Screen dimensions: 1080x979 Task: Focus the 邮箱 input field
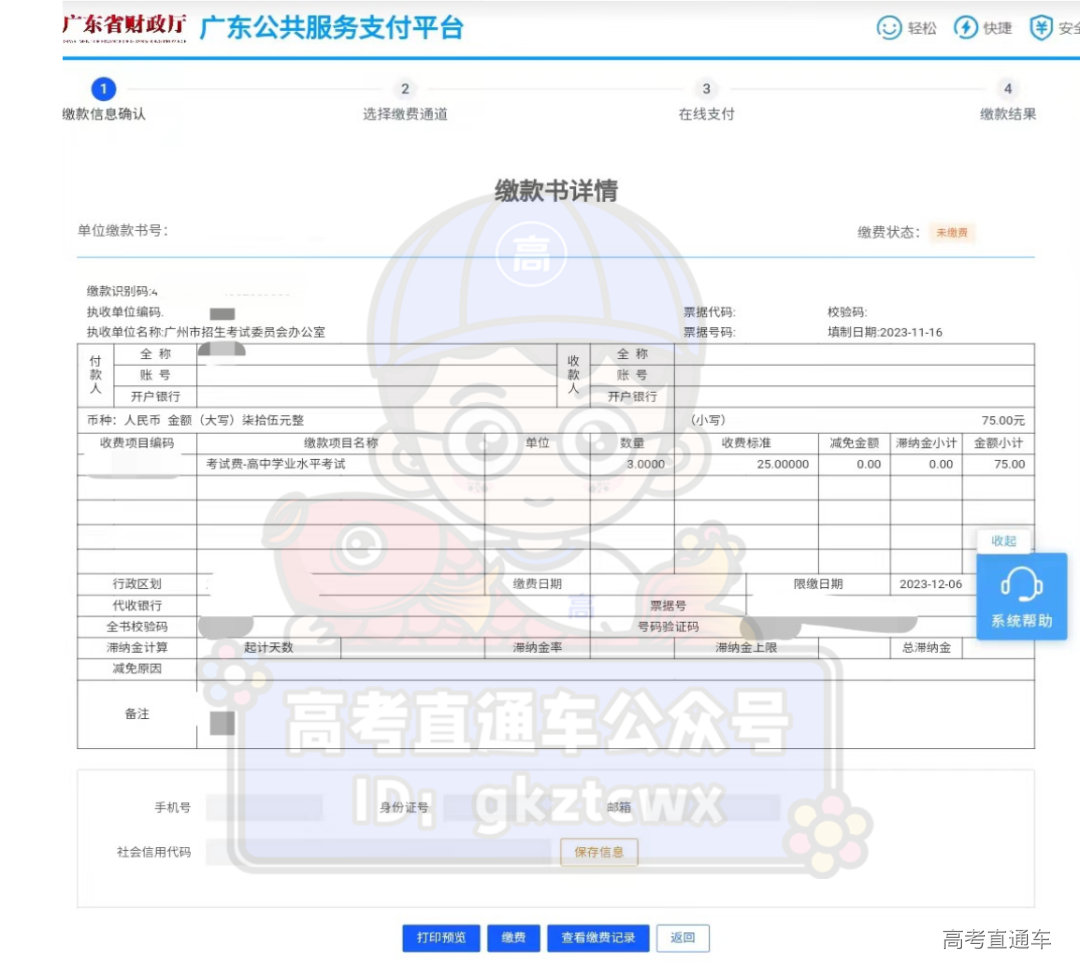pyautogui.click(x=710, y=807)
